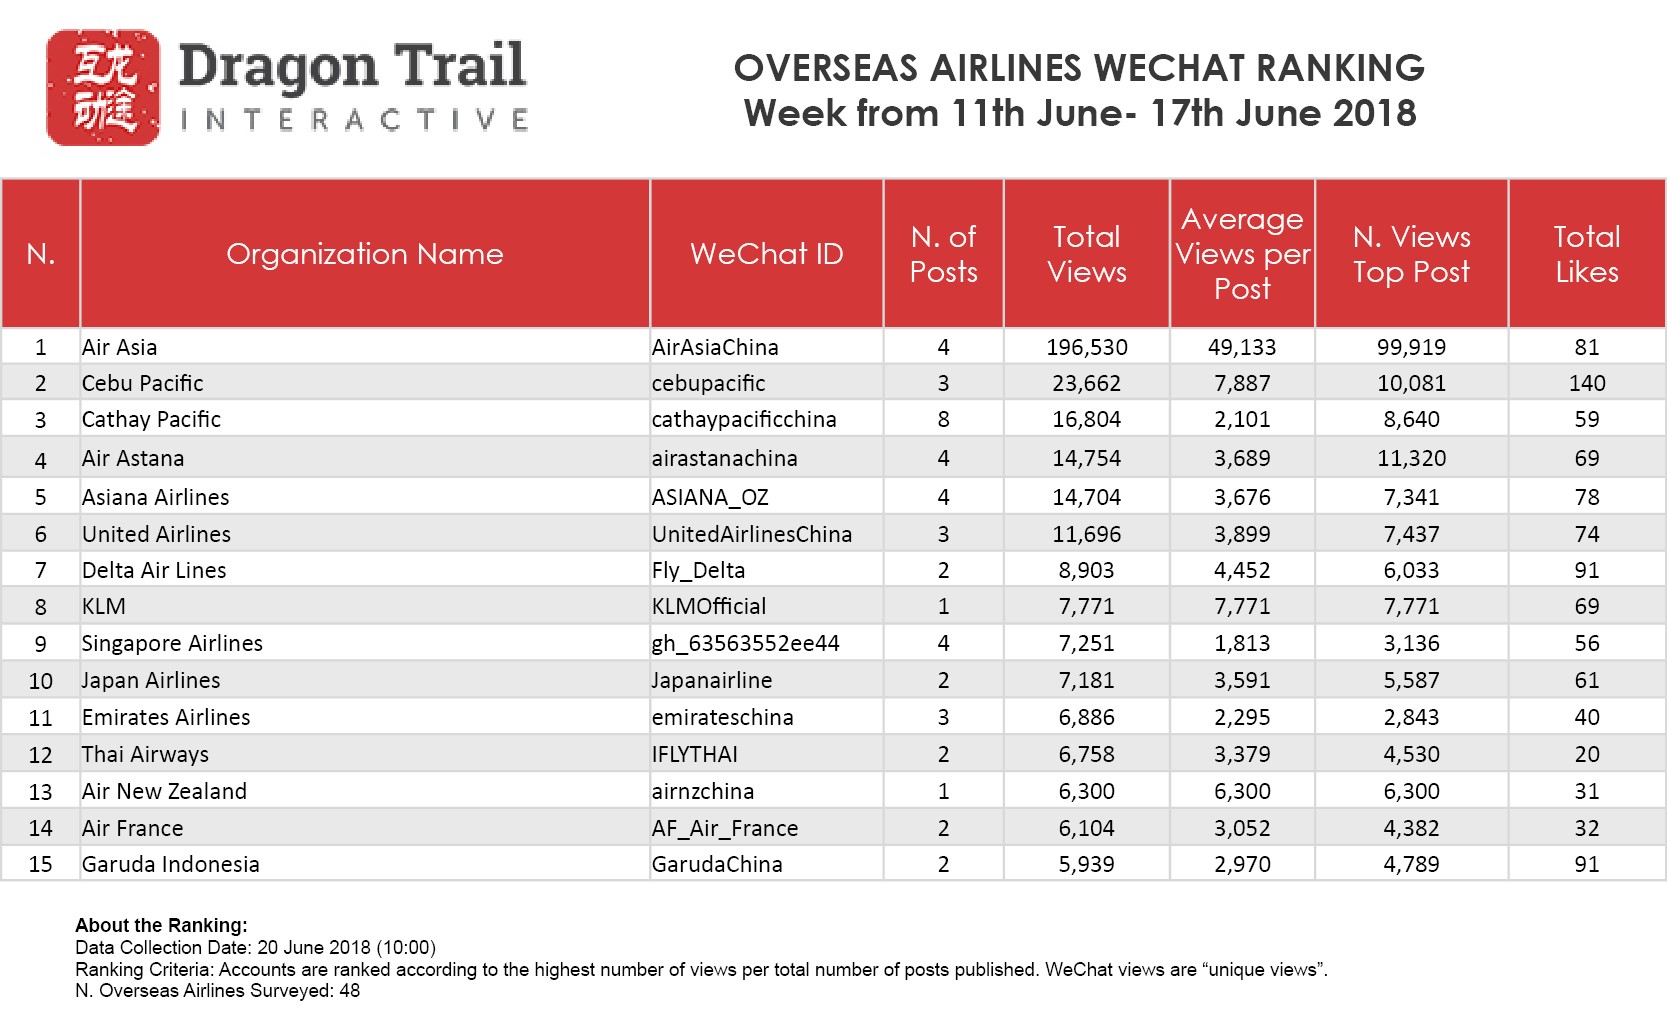The image size is (1667, 1036).
Task: Click the Air Asia organization name
Action: (120, 347)
